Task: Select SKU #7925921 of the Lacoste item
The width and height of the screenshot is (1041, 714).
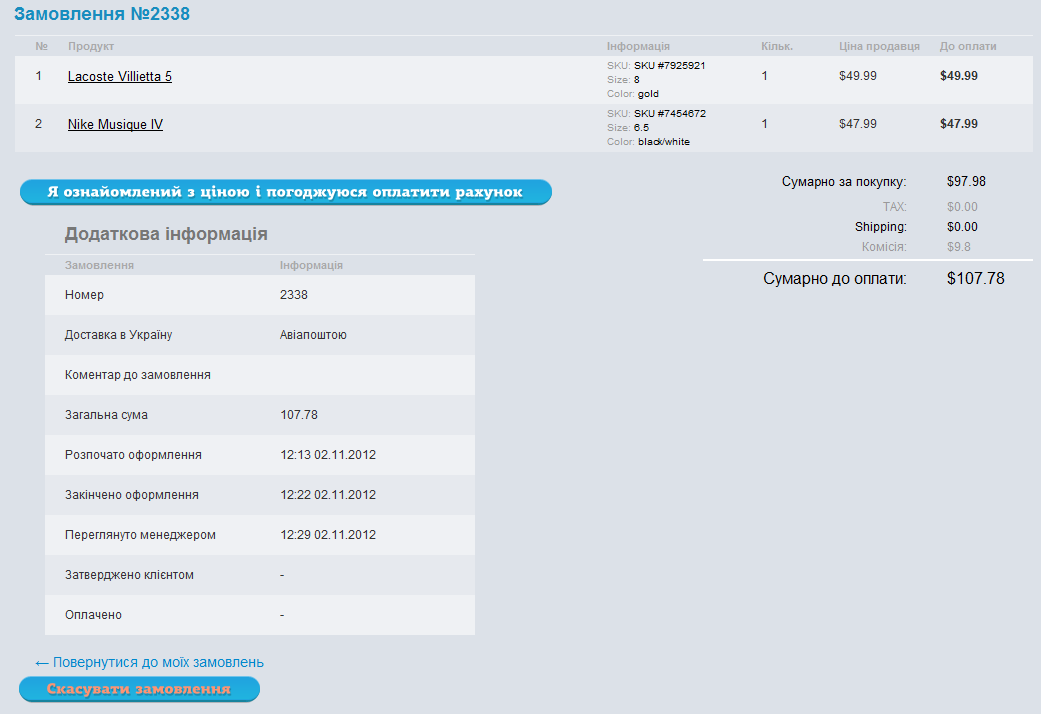Action: [669, 65]
